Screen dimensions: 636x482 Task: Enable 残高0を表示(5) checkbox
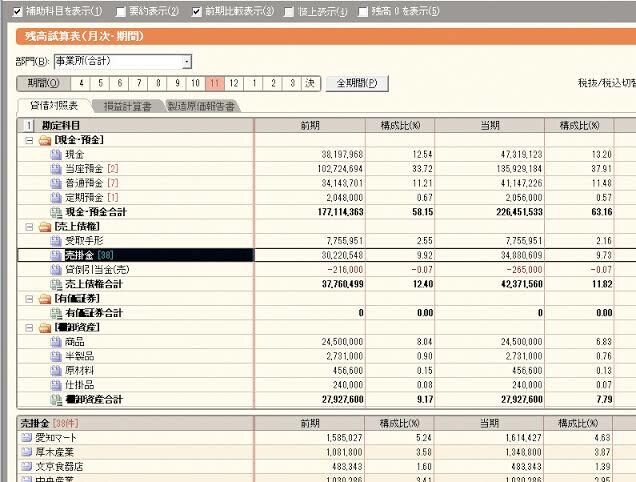point(363,12)
